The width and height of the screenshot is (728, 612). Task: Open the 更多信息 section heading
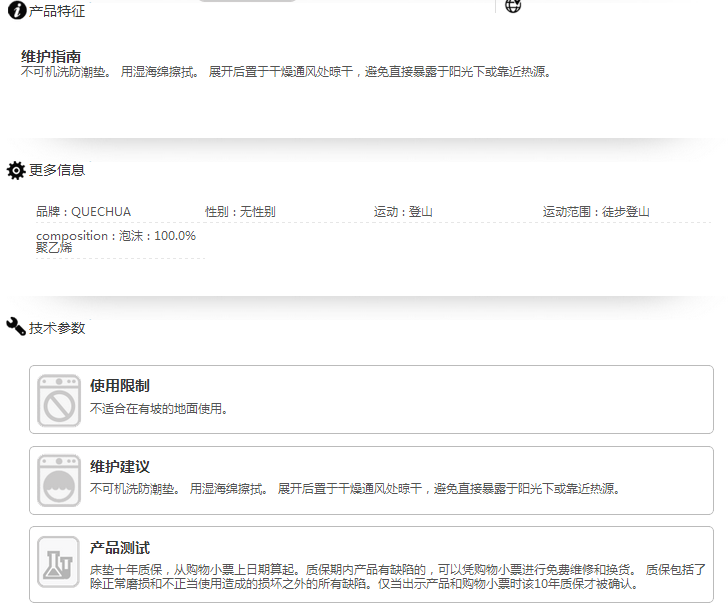(57, 170)
